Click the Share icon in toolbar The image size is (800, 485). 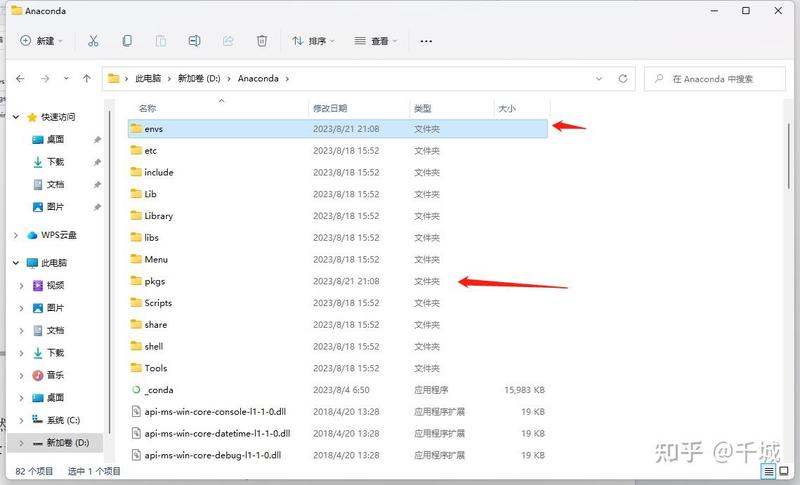(228, 41)
